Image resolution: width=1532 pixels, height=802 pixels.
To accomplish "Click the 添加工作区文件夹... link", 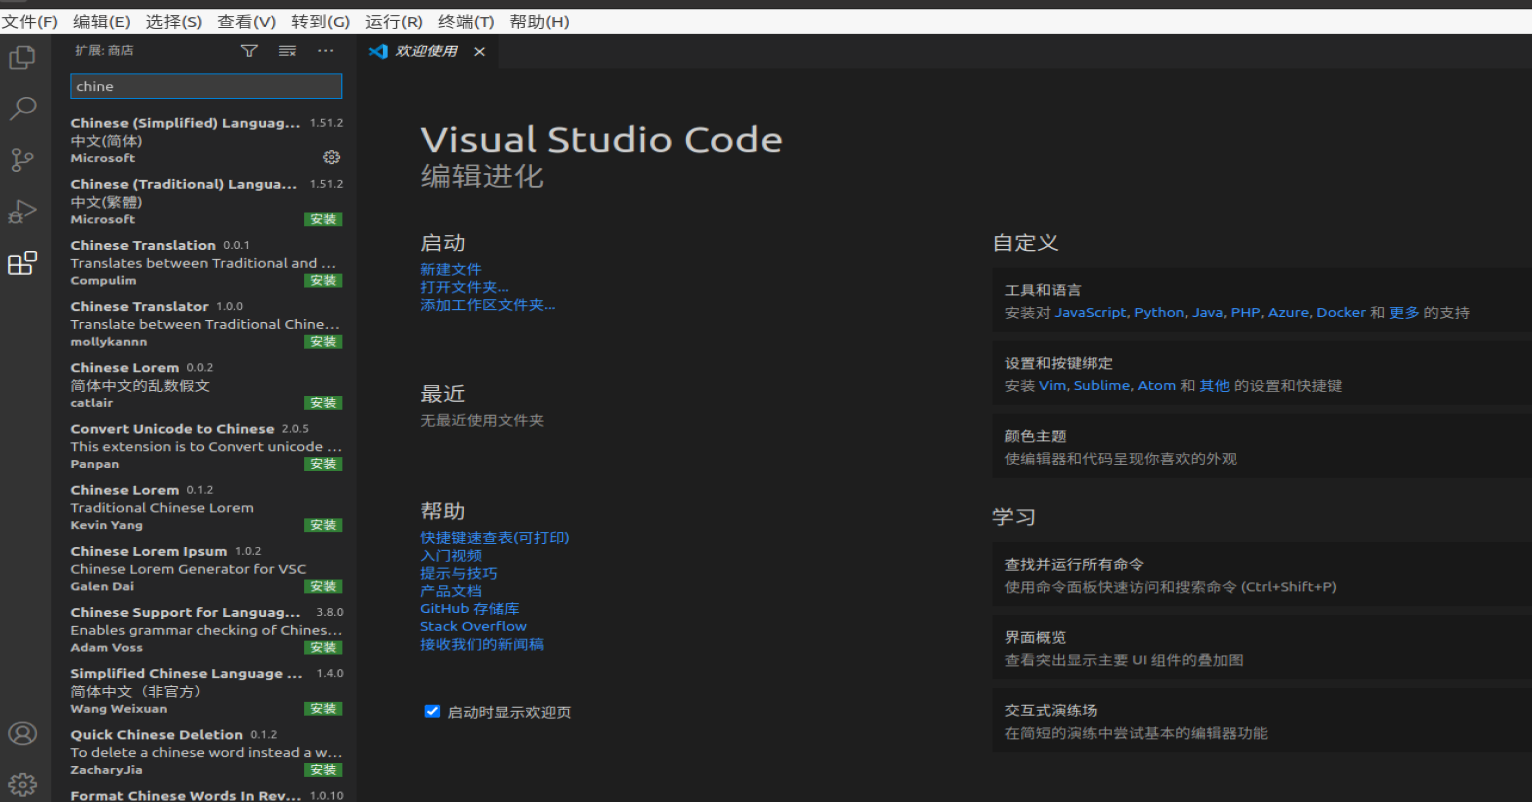I will coord(488,305).
